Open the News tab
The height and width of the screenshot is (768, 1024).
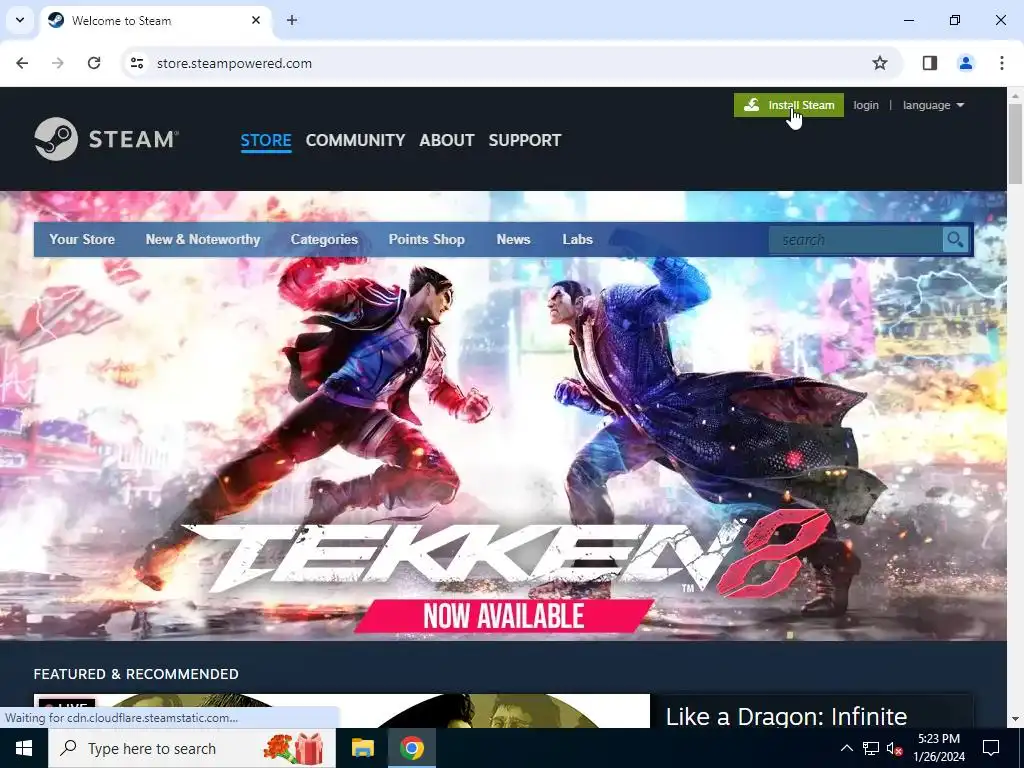[x=513, y=240]
